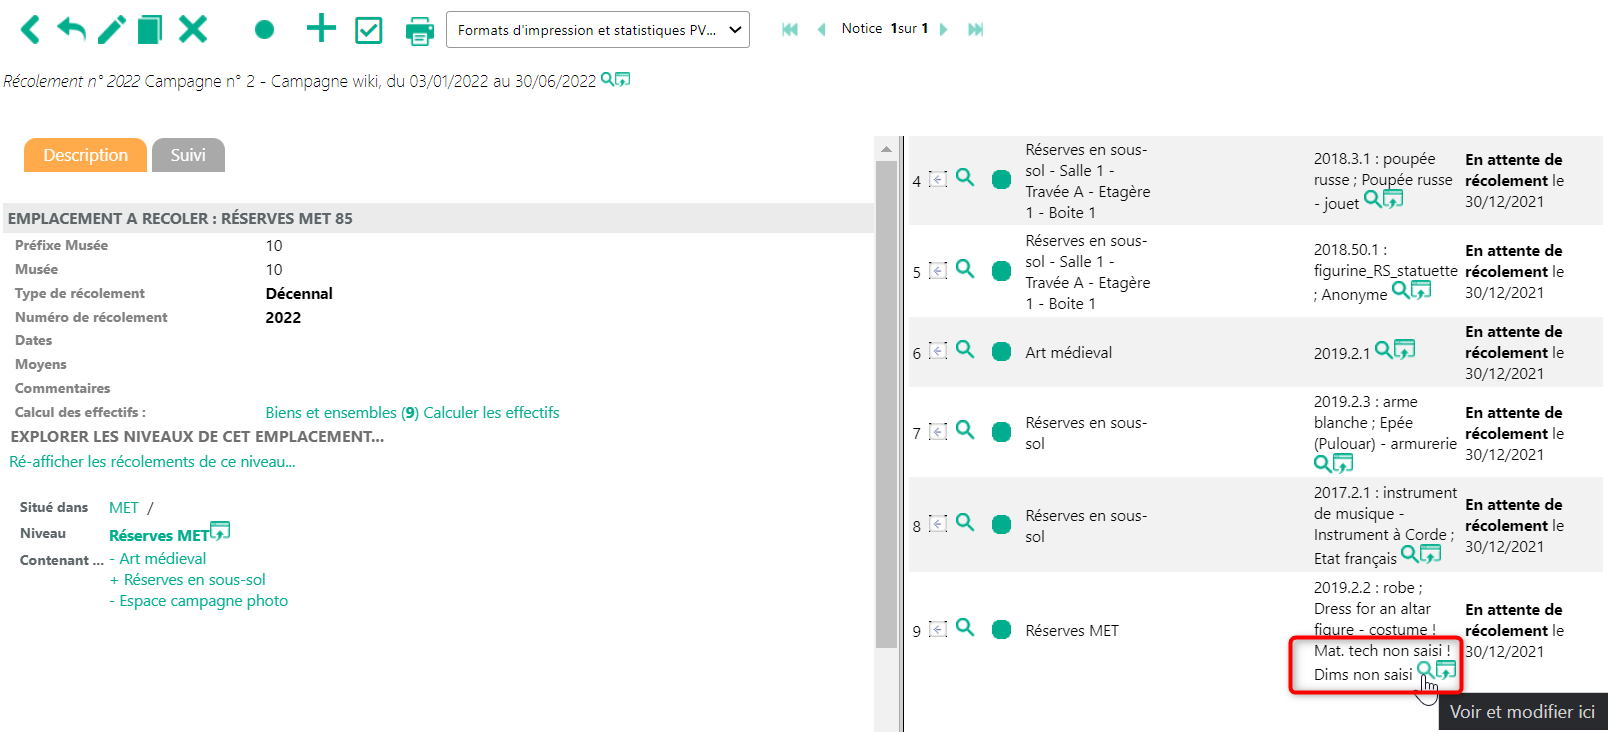This screenshot has height=732, width=1611.
Task: Click the back chevron in the toolbar
Action: pos(30,30)
